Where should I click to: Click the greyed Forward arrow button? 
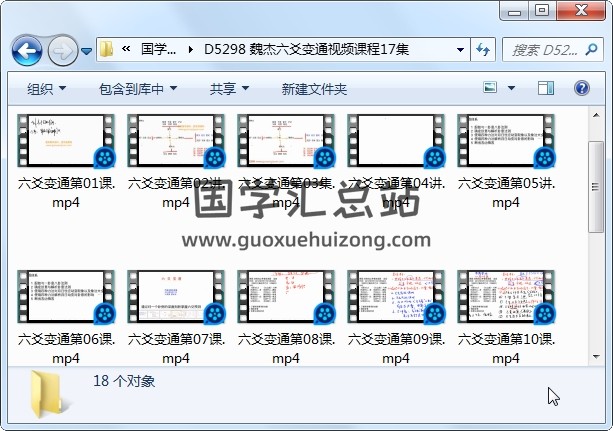coord(63,50)
